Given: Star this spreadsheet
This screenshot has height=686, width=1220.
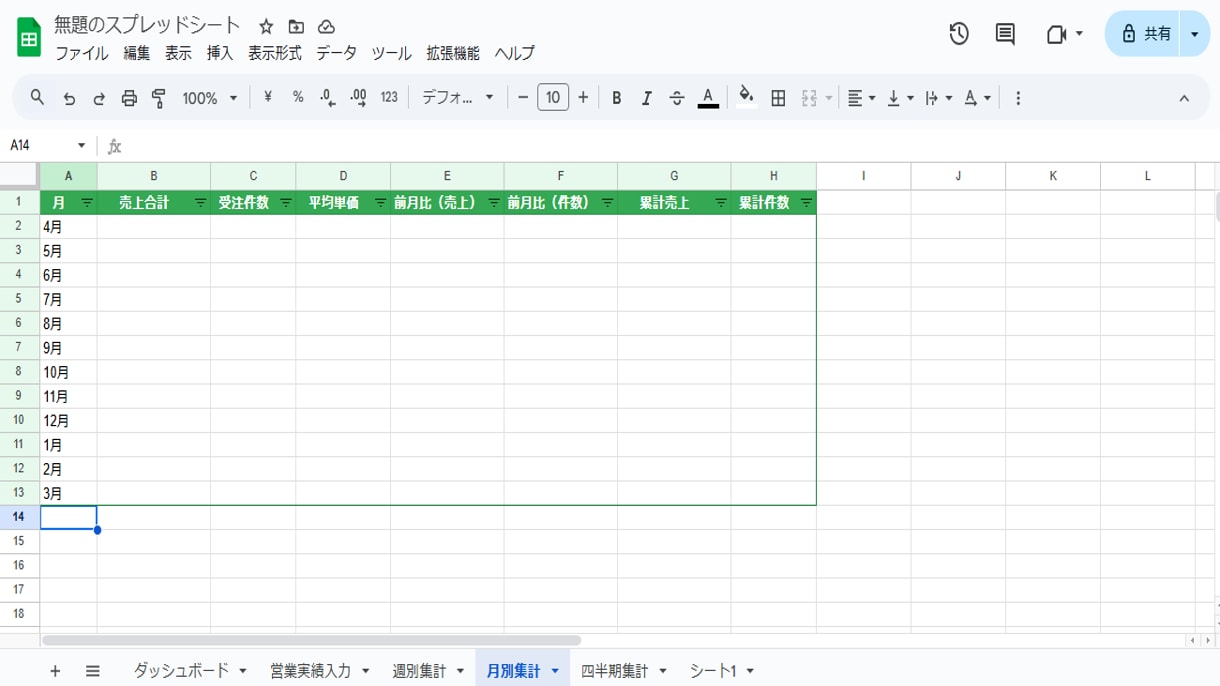Looking at the screenshot, I should coord(266,27).
